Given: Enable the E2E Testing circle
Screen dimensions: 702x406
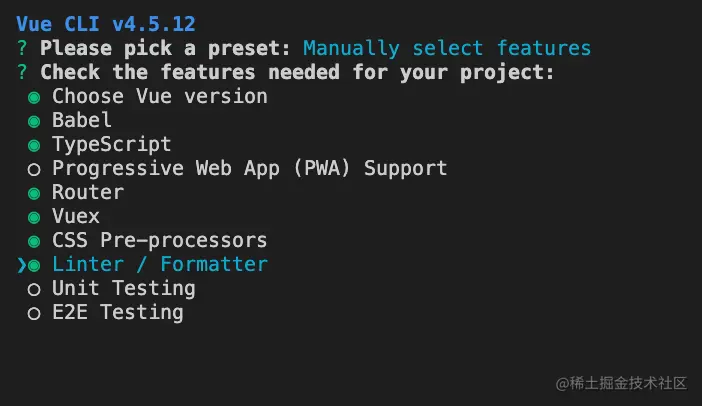Looking at the screenshot, I should pyautogui.click(x=34, y=313).
